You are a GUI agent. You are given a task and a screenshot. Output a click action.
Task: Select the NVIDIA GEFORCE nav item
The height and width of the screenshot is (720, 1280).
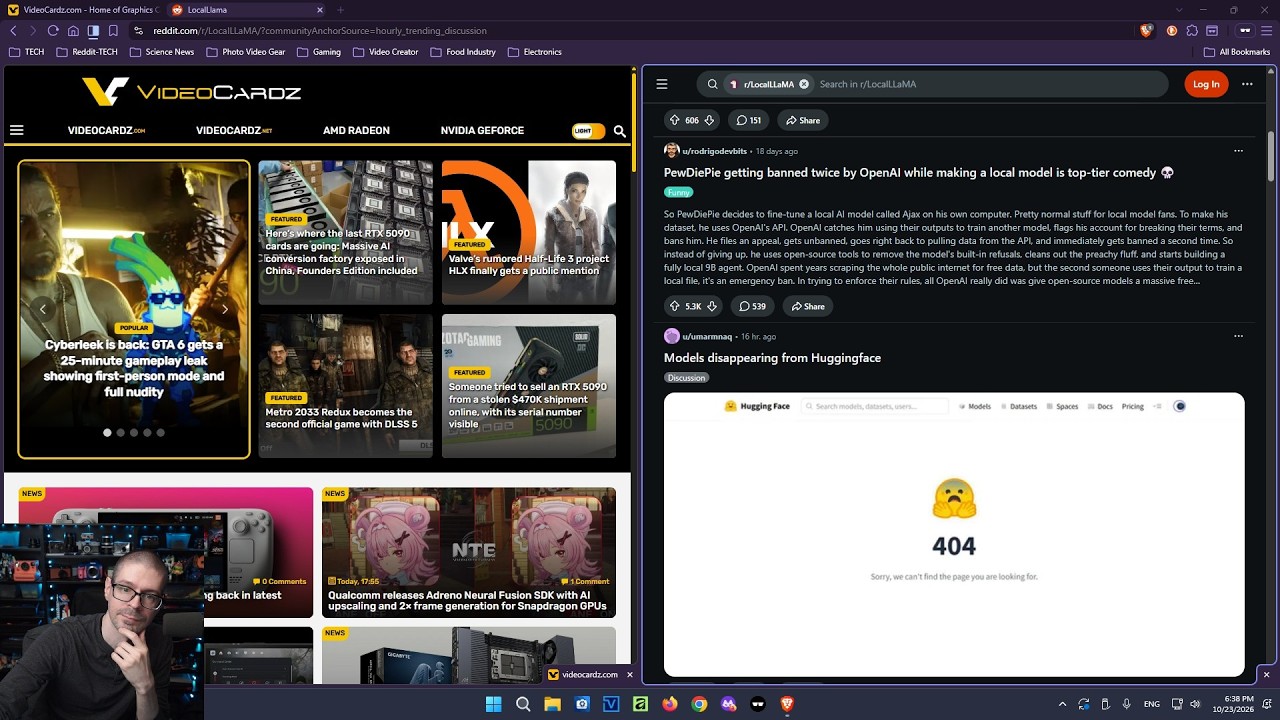[x=482, y=131]
